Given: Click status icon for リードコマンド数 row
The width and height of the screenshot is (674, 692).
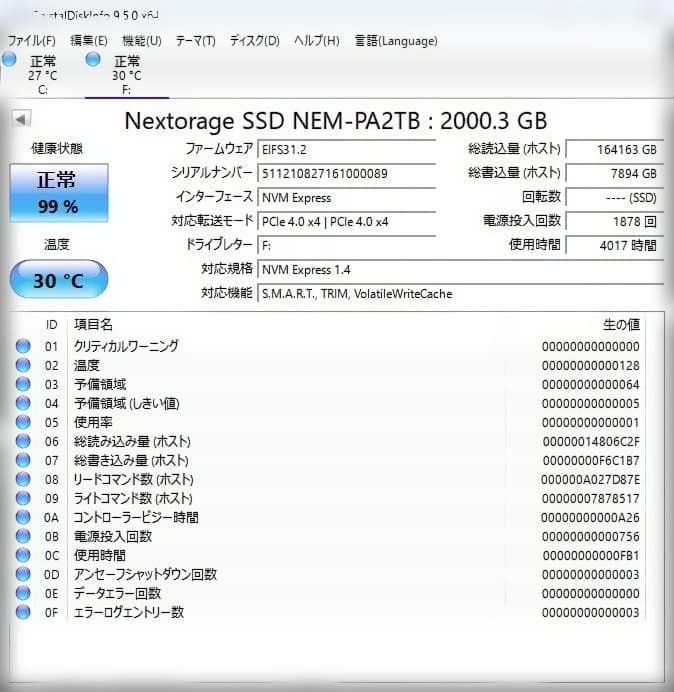Looking at the screenshot, I should [23, 479].
